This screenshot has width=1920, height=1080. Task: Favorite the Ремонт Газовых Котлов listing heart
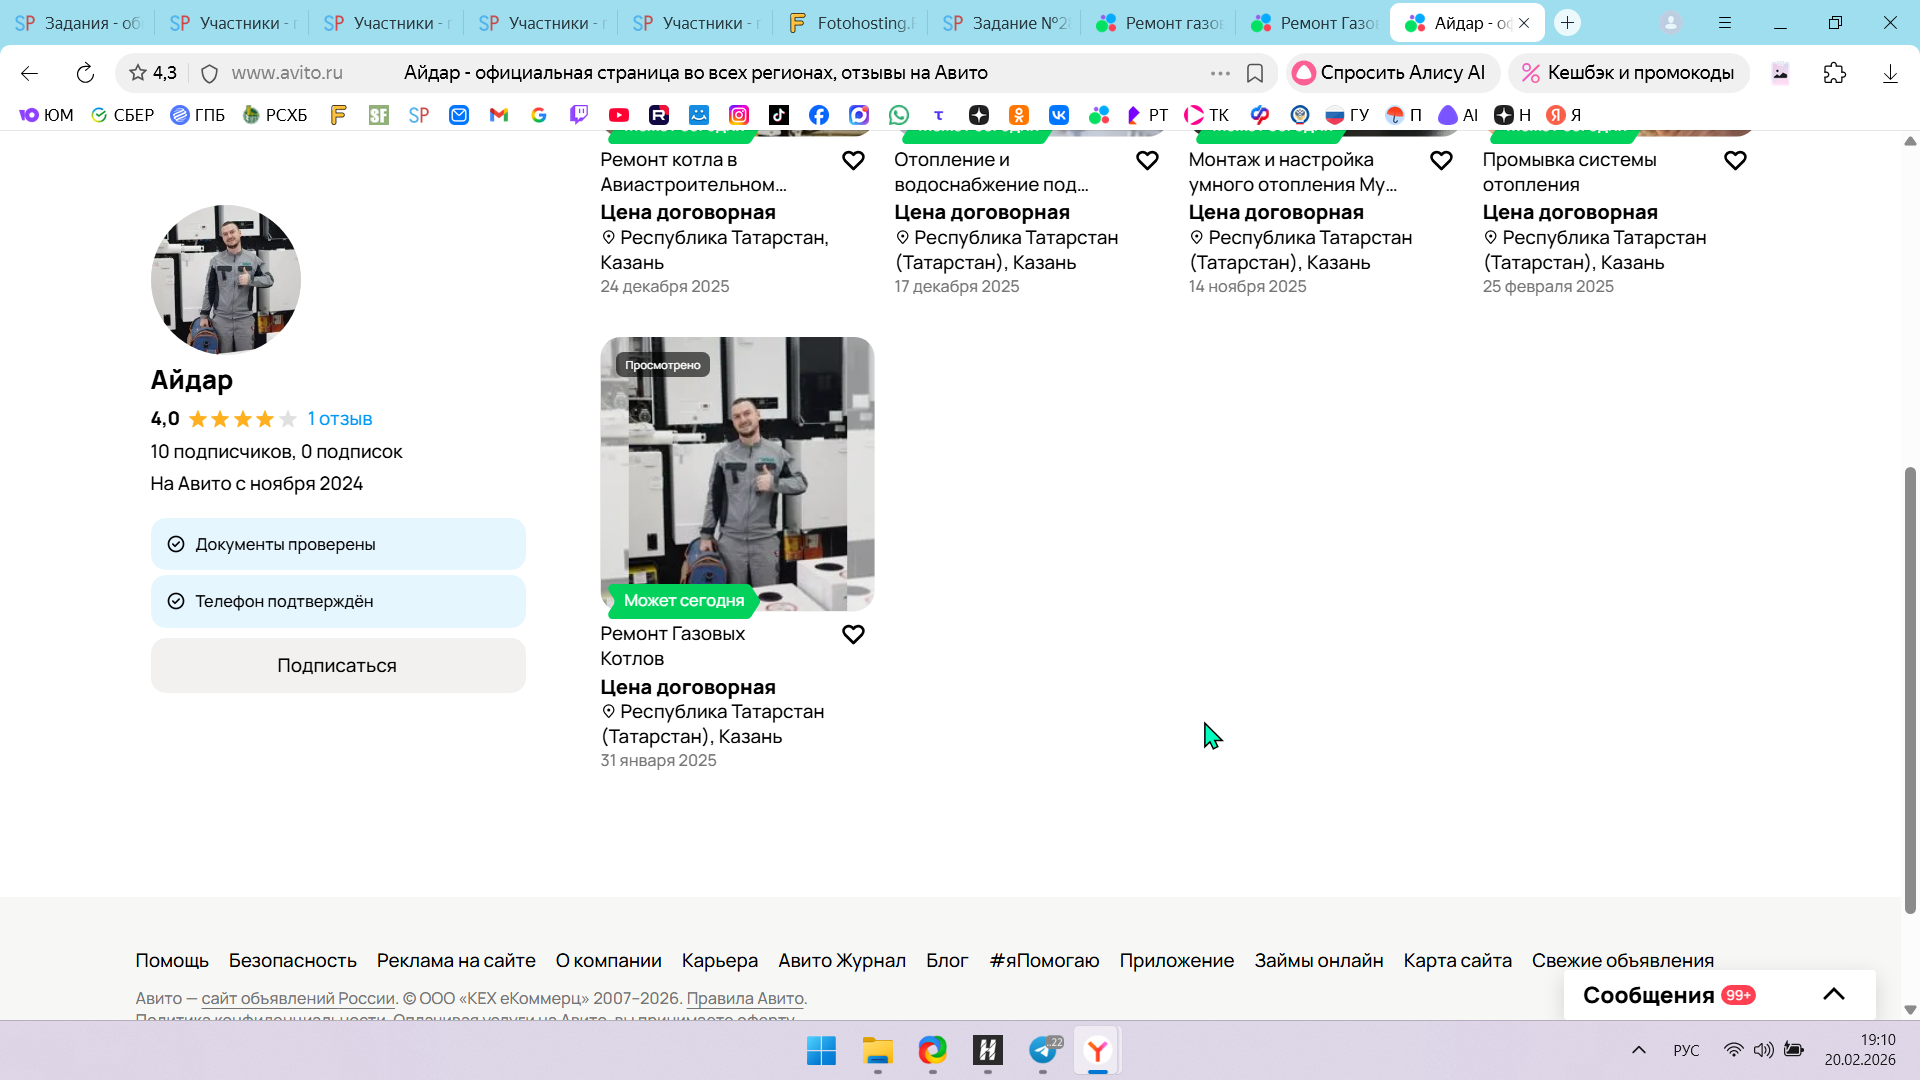click(853, 635)
